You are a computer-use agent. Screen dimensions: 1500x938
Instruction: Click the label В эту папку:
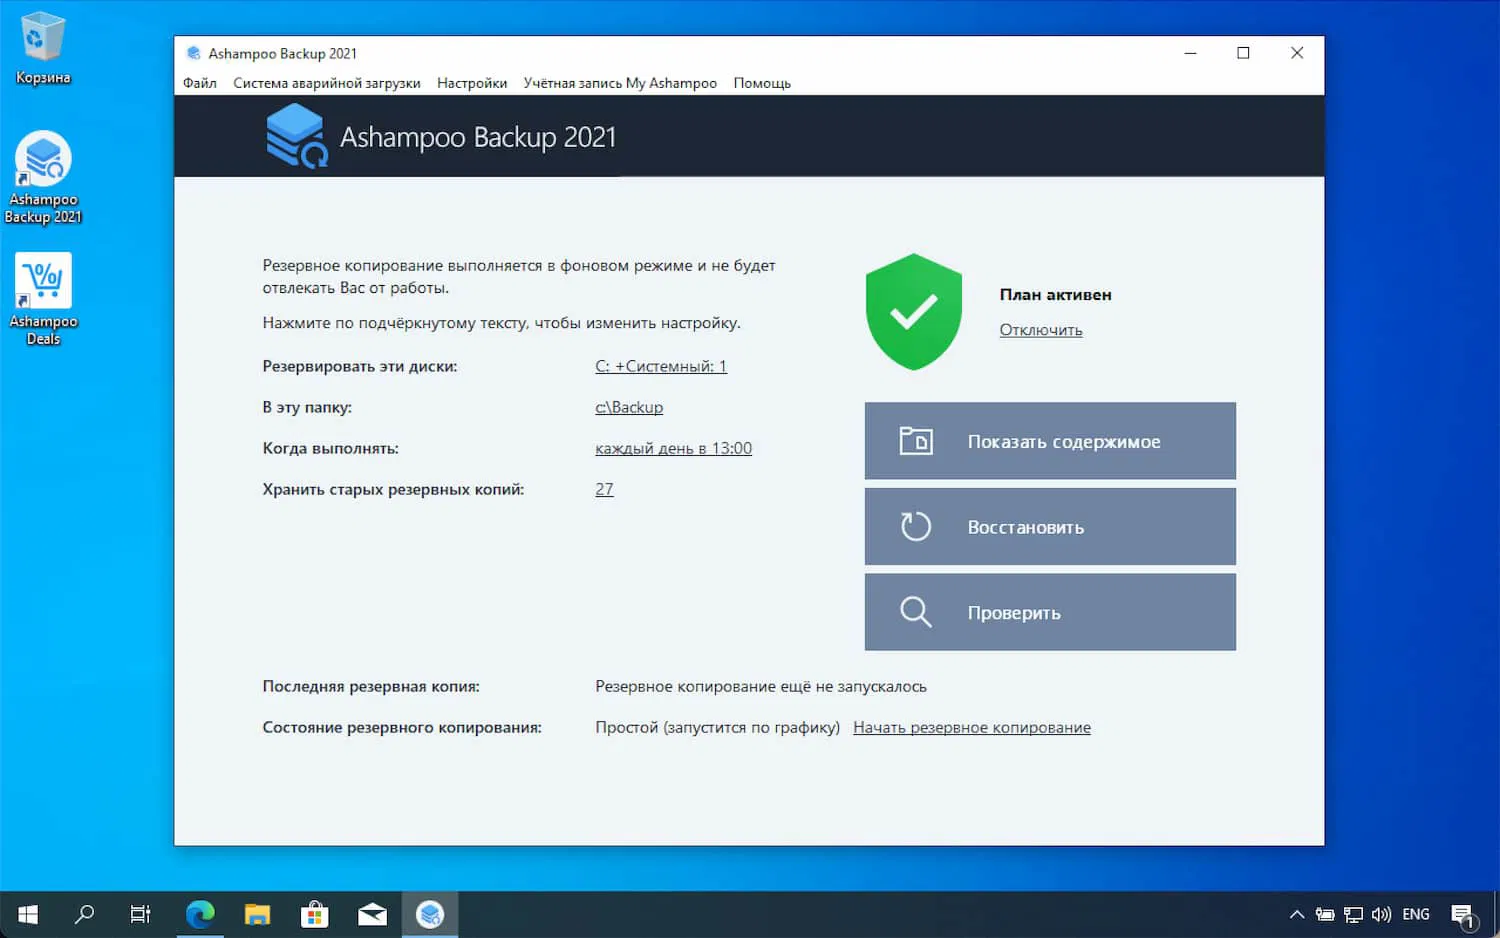pyautogui.click(x=307, y=407)
